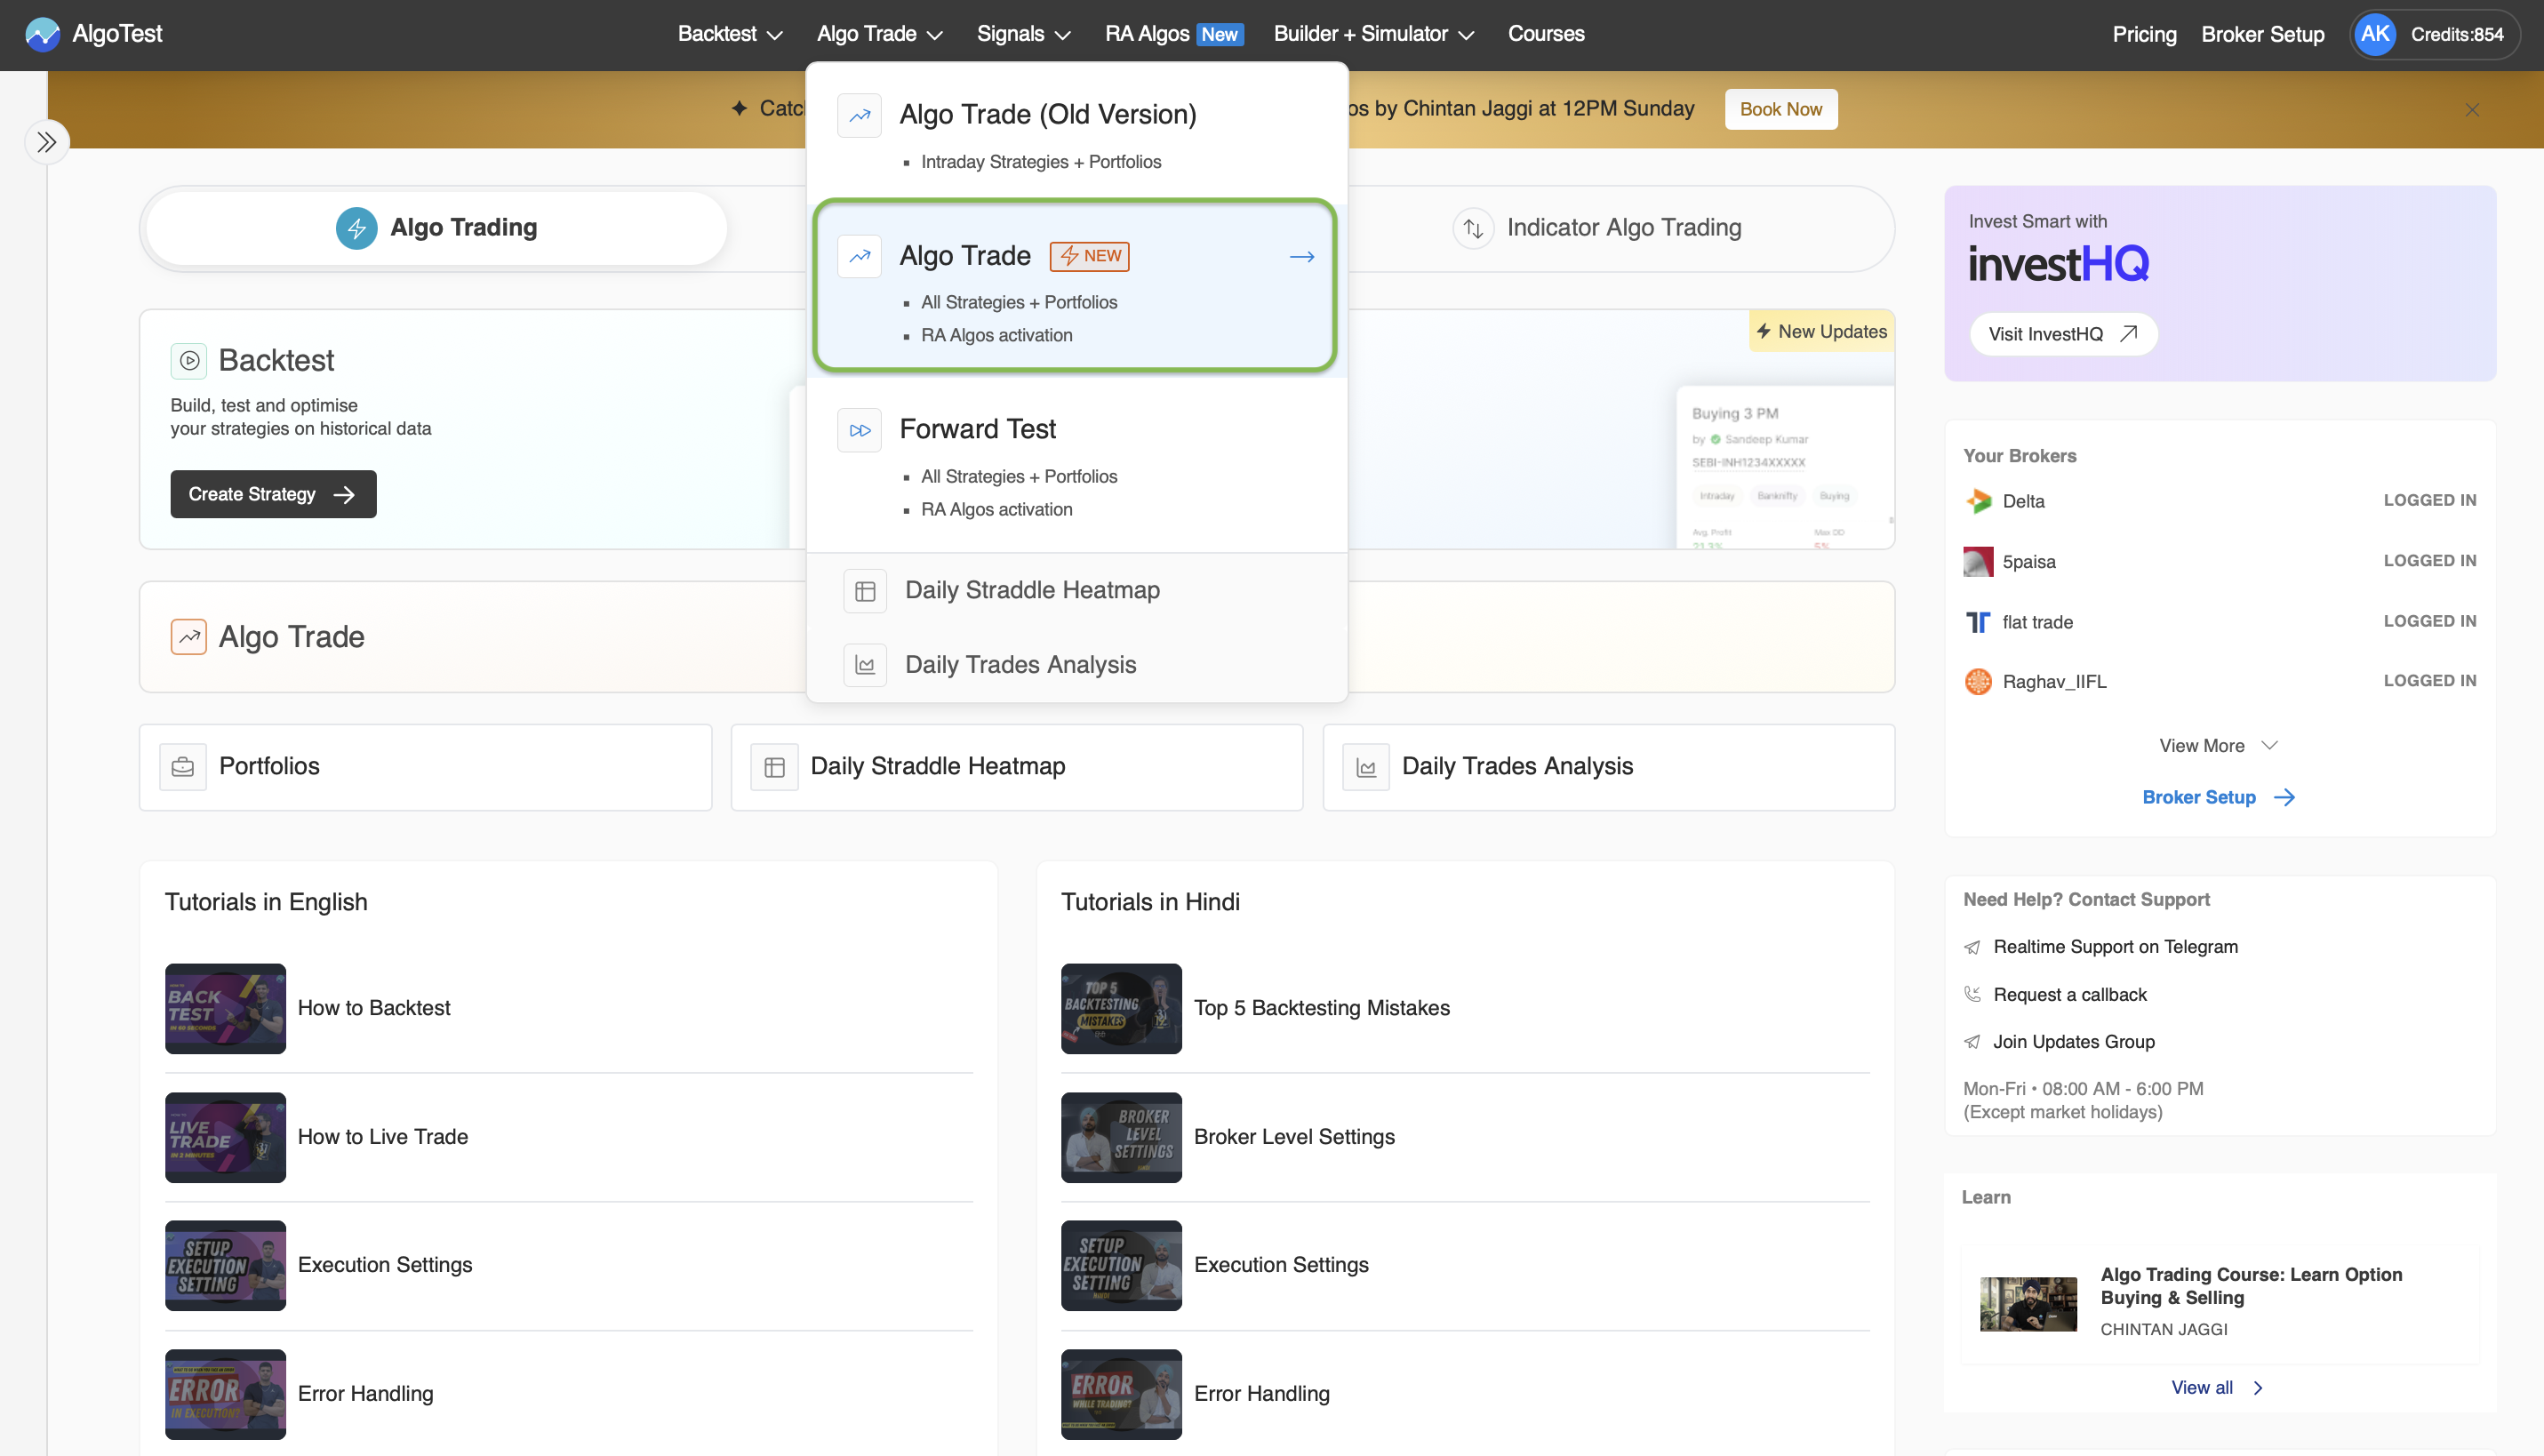Expand the sidebar with double-chevron icon
Viewport: 2544px width, 1456px height.
pos(46,142)
